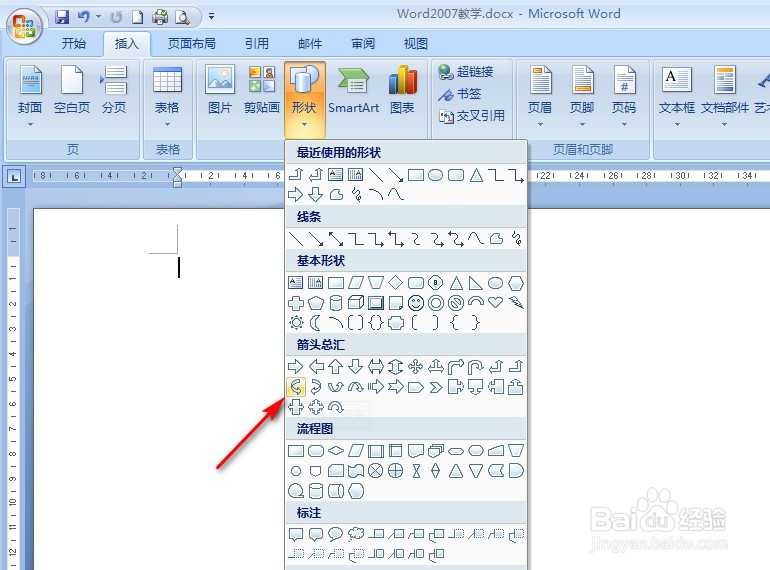Select the smiley face shape

point(415,303)
